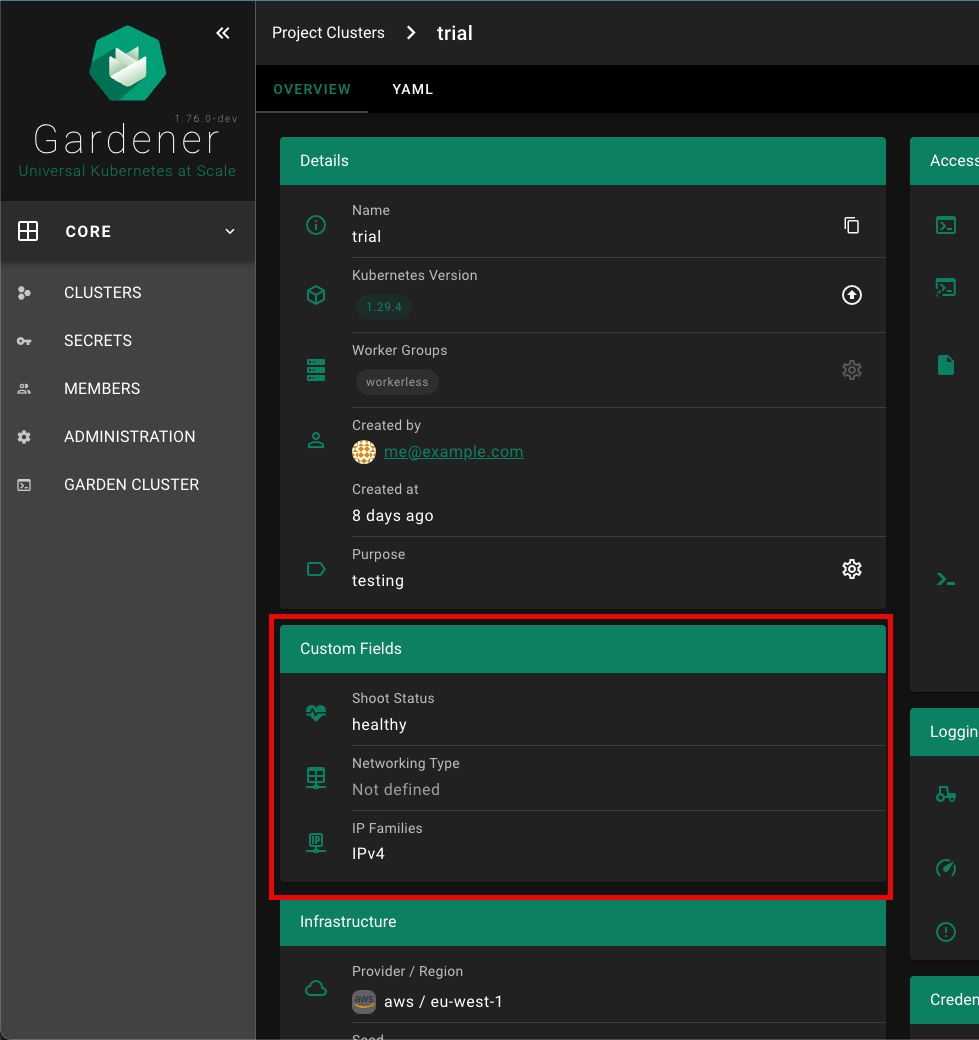Open Worker Groups settings gear
Viewport: 979px width, 1040px height.
coord(851,370)
